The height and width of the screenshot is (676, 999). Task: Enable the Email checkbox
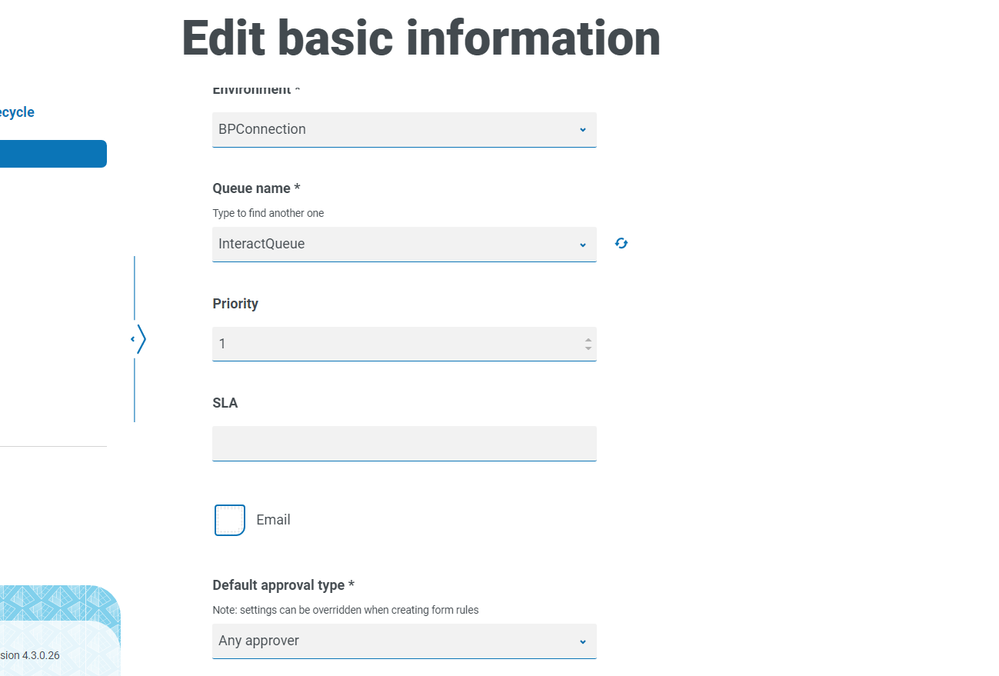(x=230, y=520)
